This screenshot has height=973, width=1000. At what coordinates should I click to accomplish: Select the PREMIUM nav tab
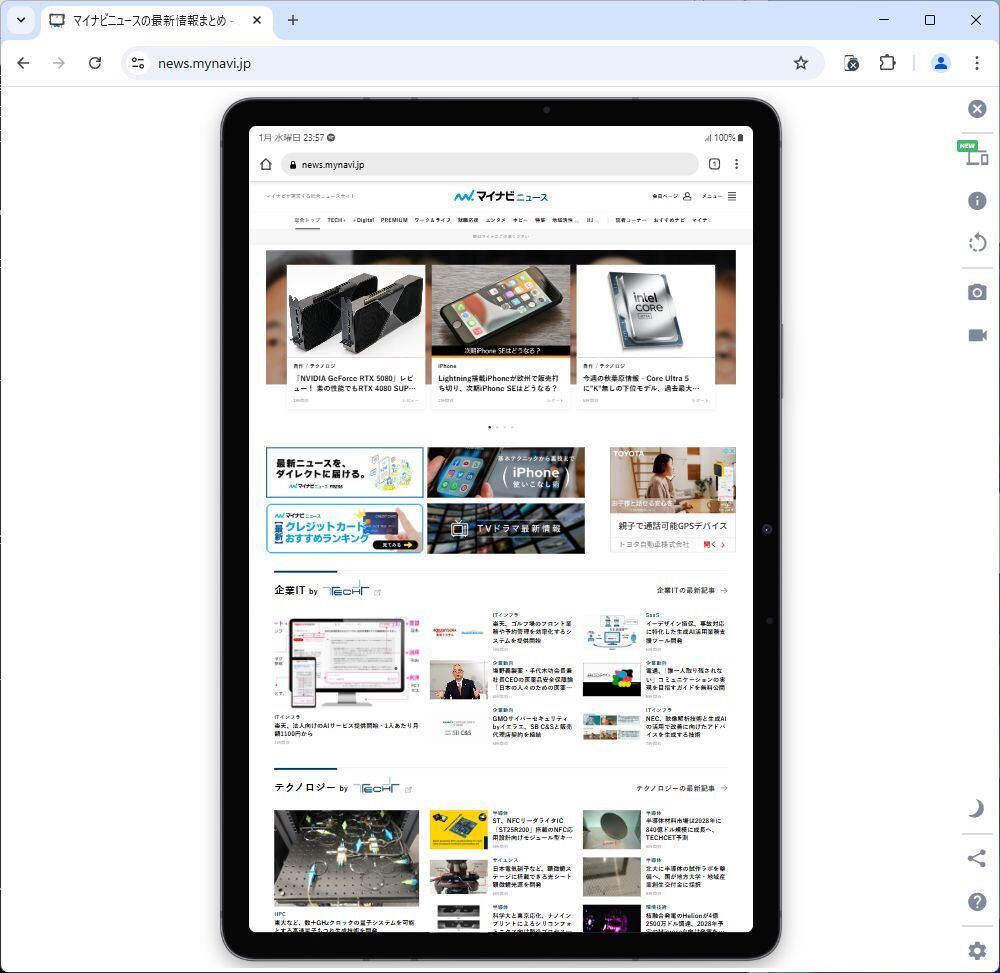(394, 220)
